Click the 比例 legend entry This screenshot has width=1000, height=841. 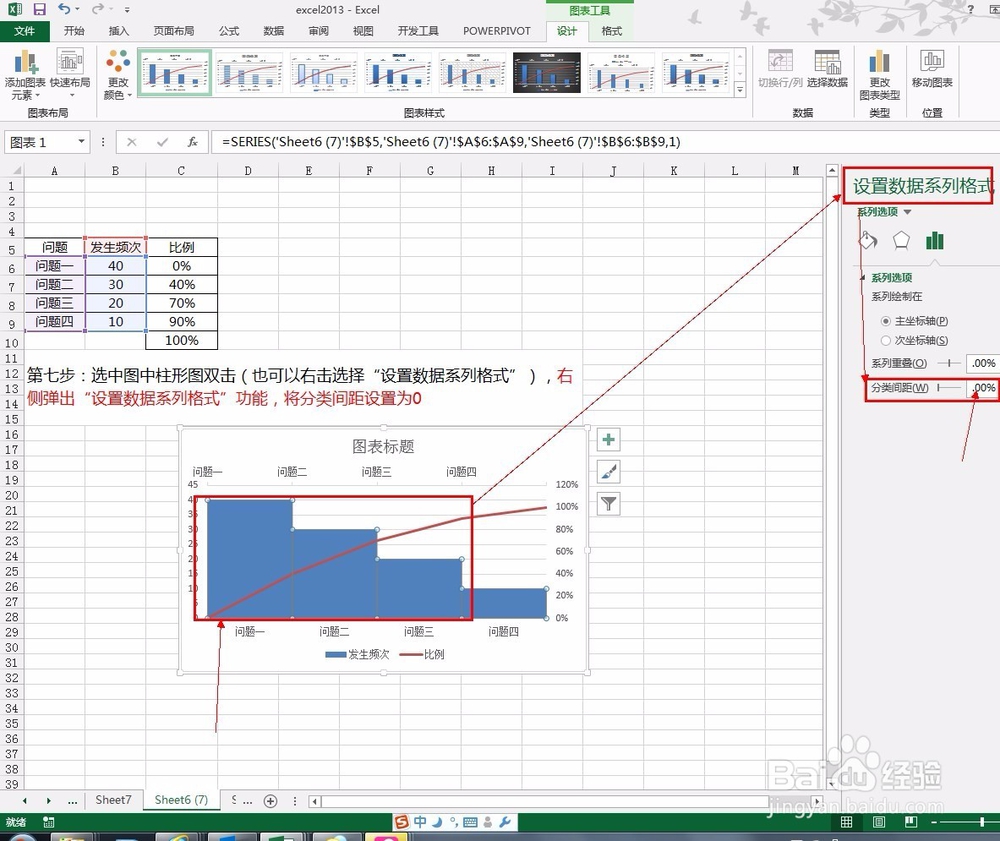click(x=422, y=654)
